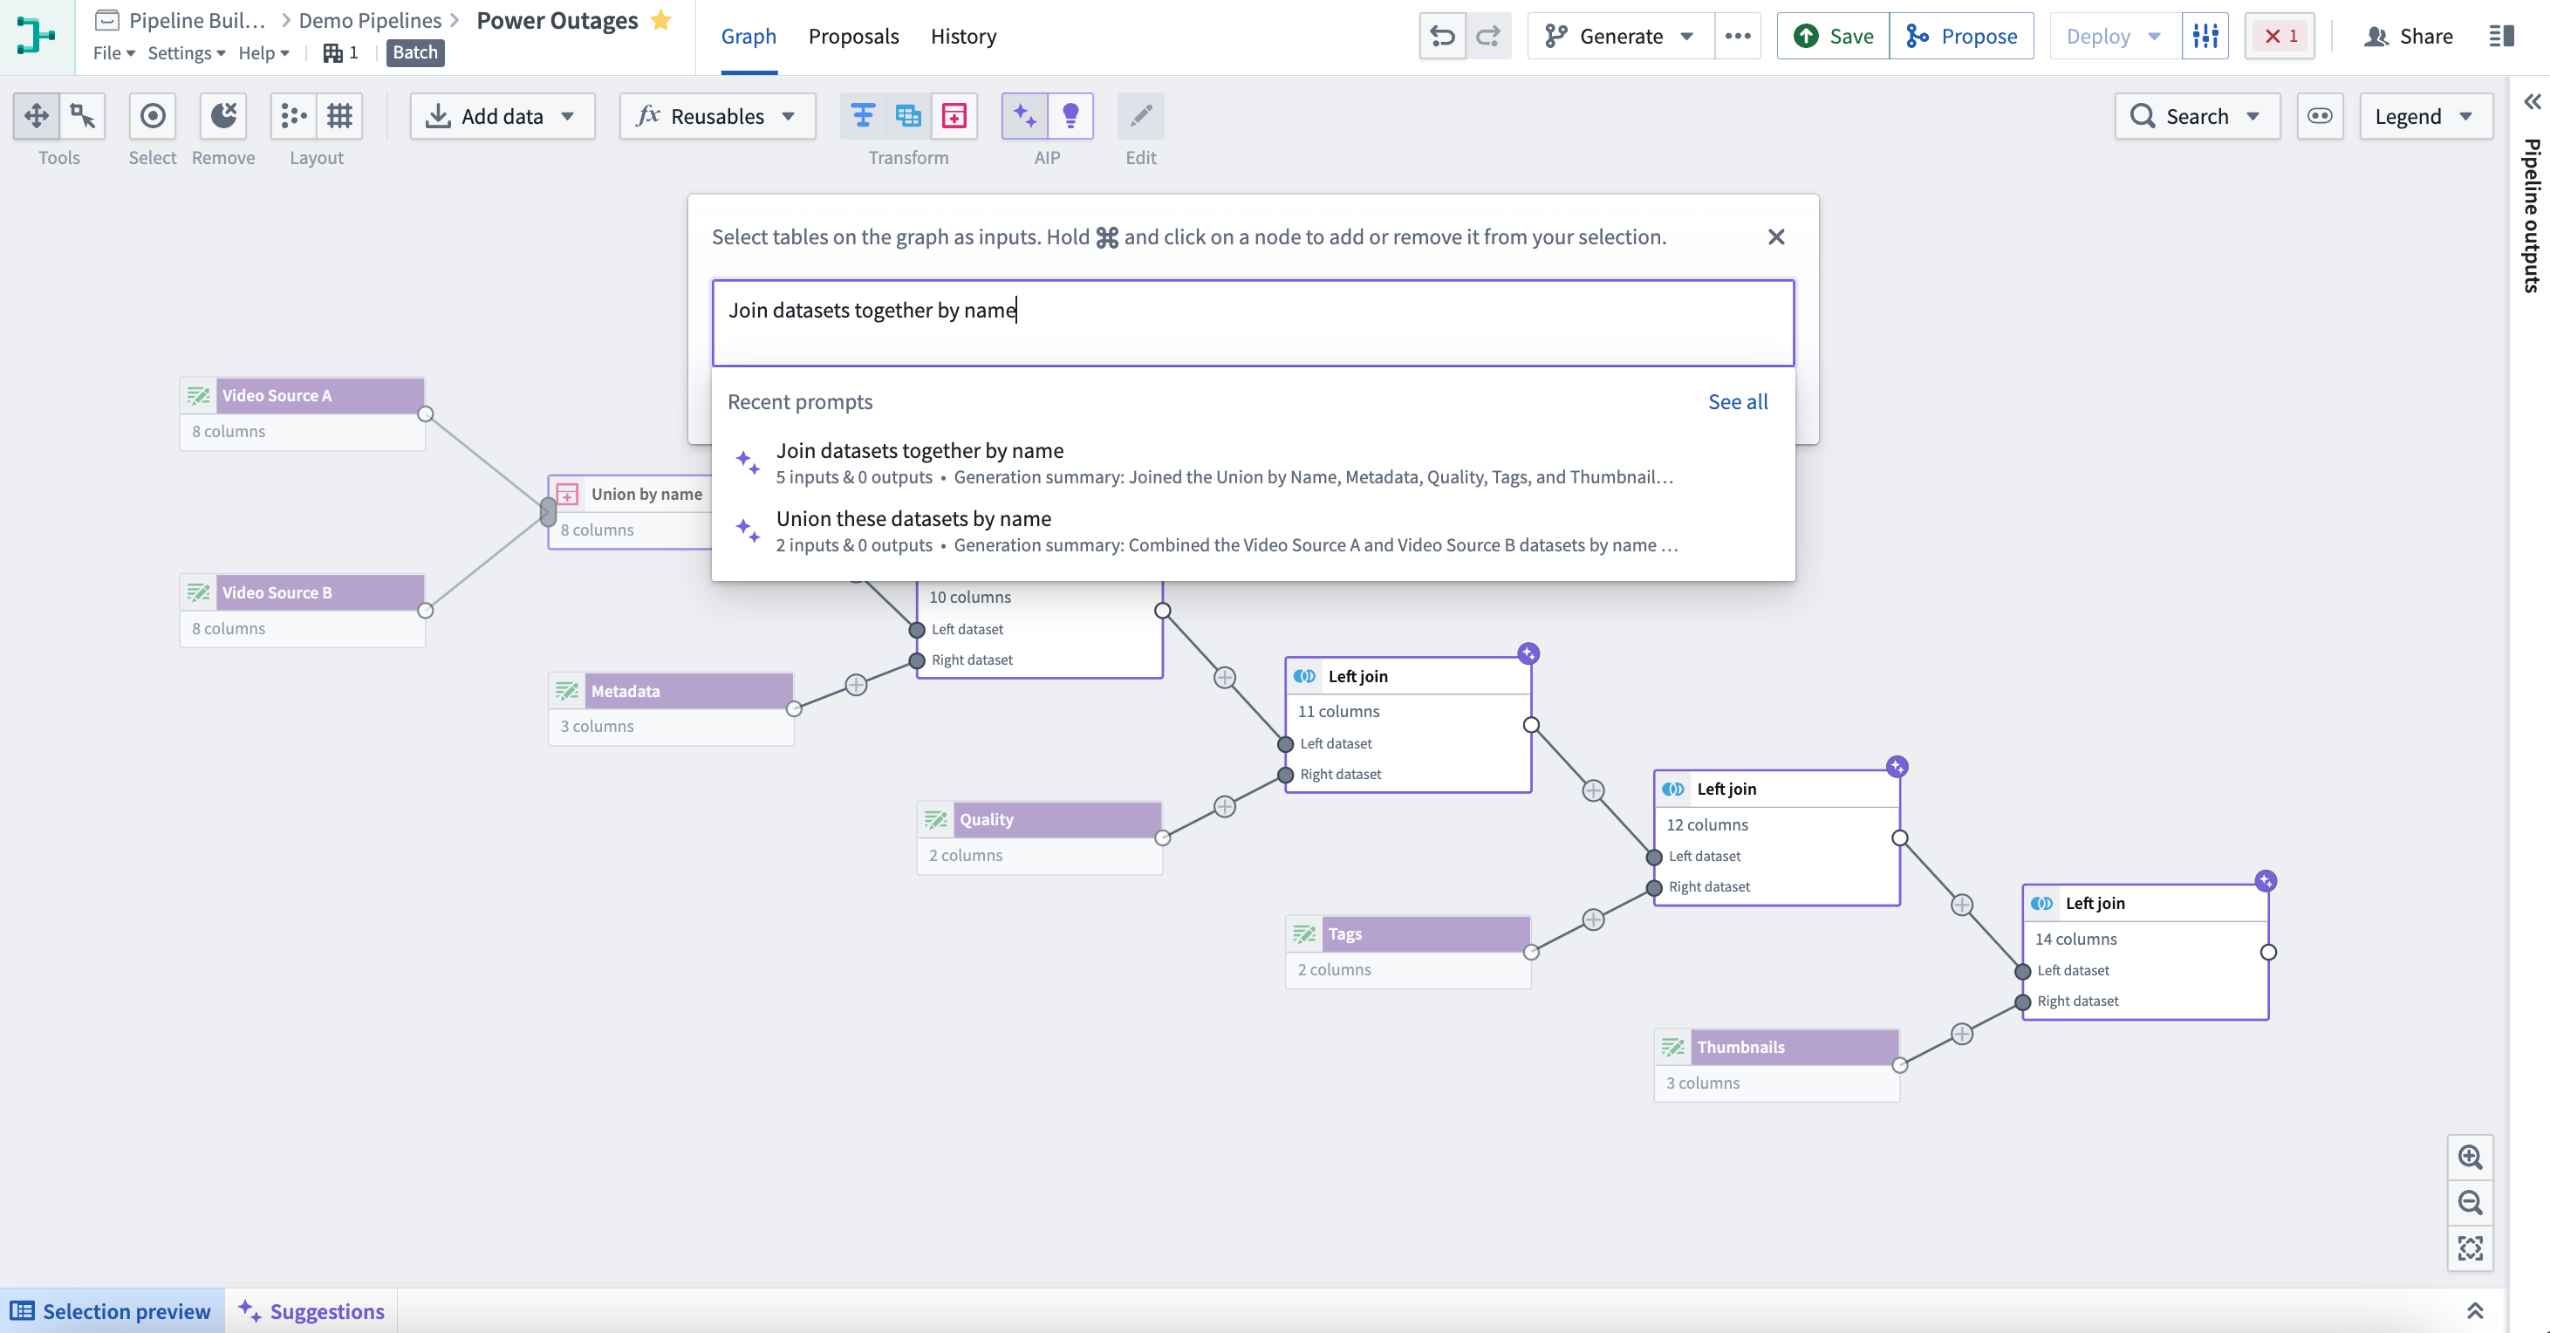Click the Add data button
Screen dimensions: 2550x1333
(499, 115)
